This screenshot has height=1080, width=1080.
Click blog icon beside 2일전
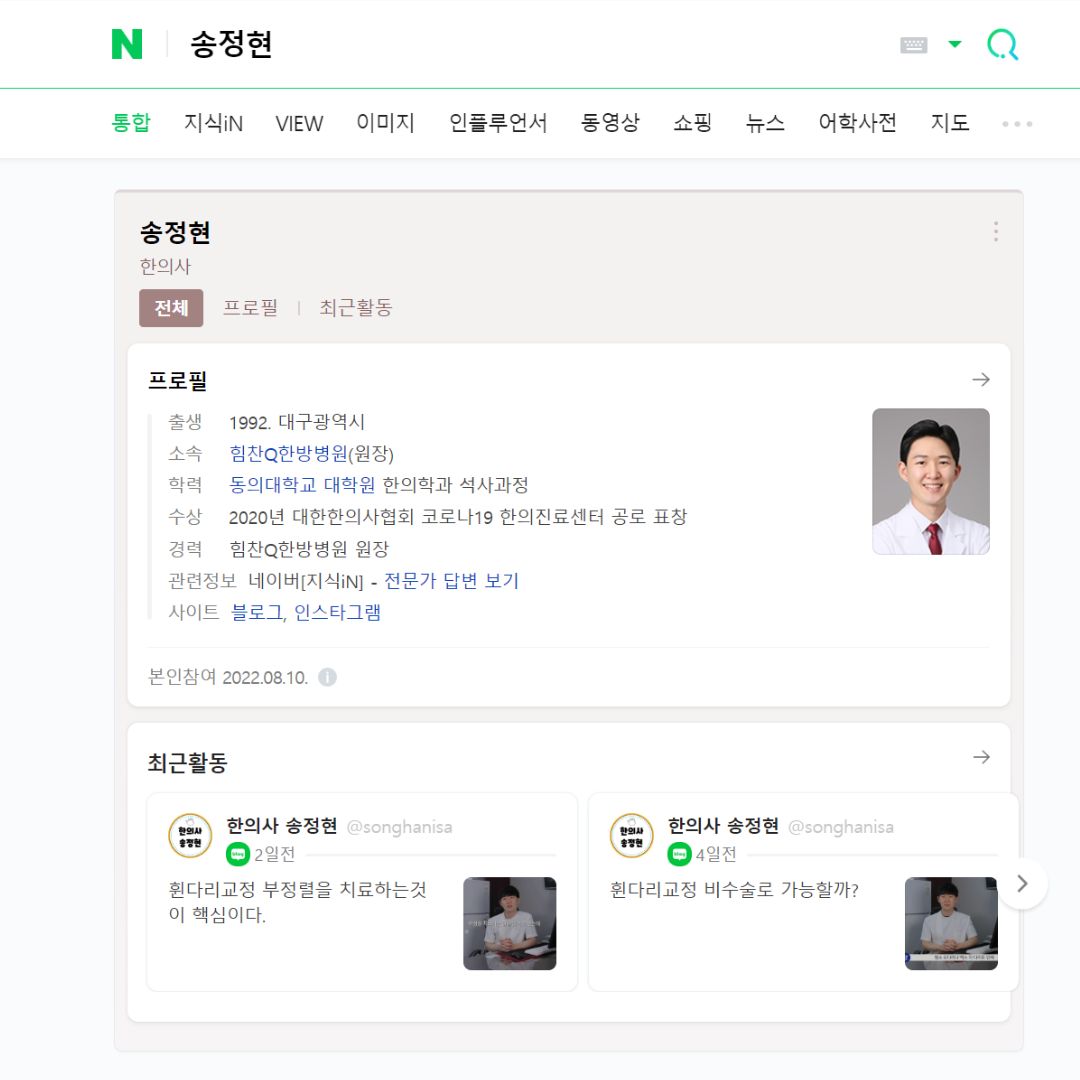238,854
